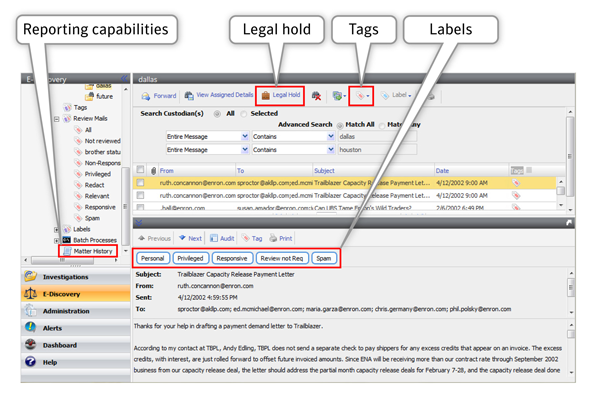The width and height of the screenshot is (590, 395).
Task: Select the Match All radio button
Action: (340, 125)
